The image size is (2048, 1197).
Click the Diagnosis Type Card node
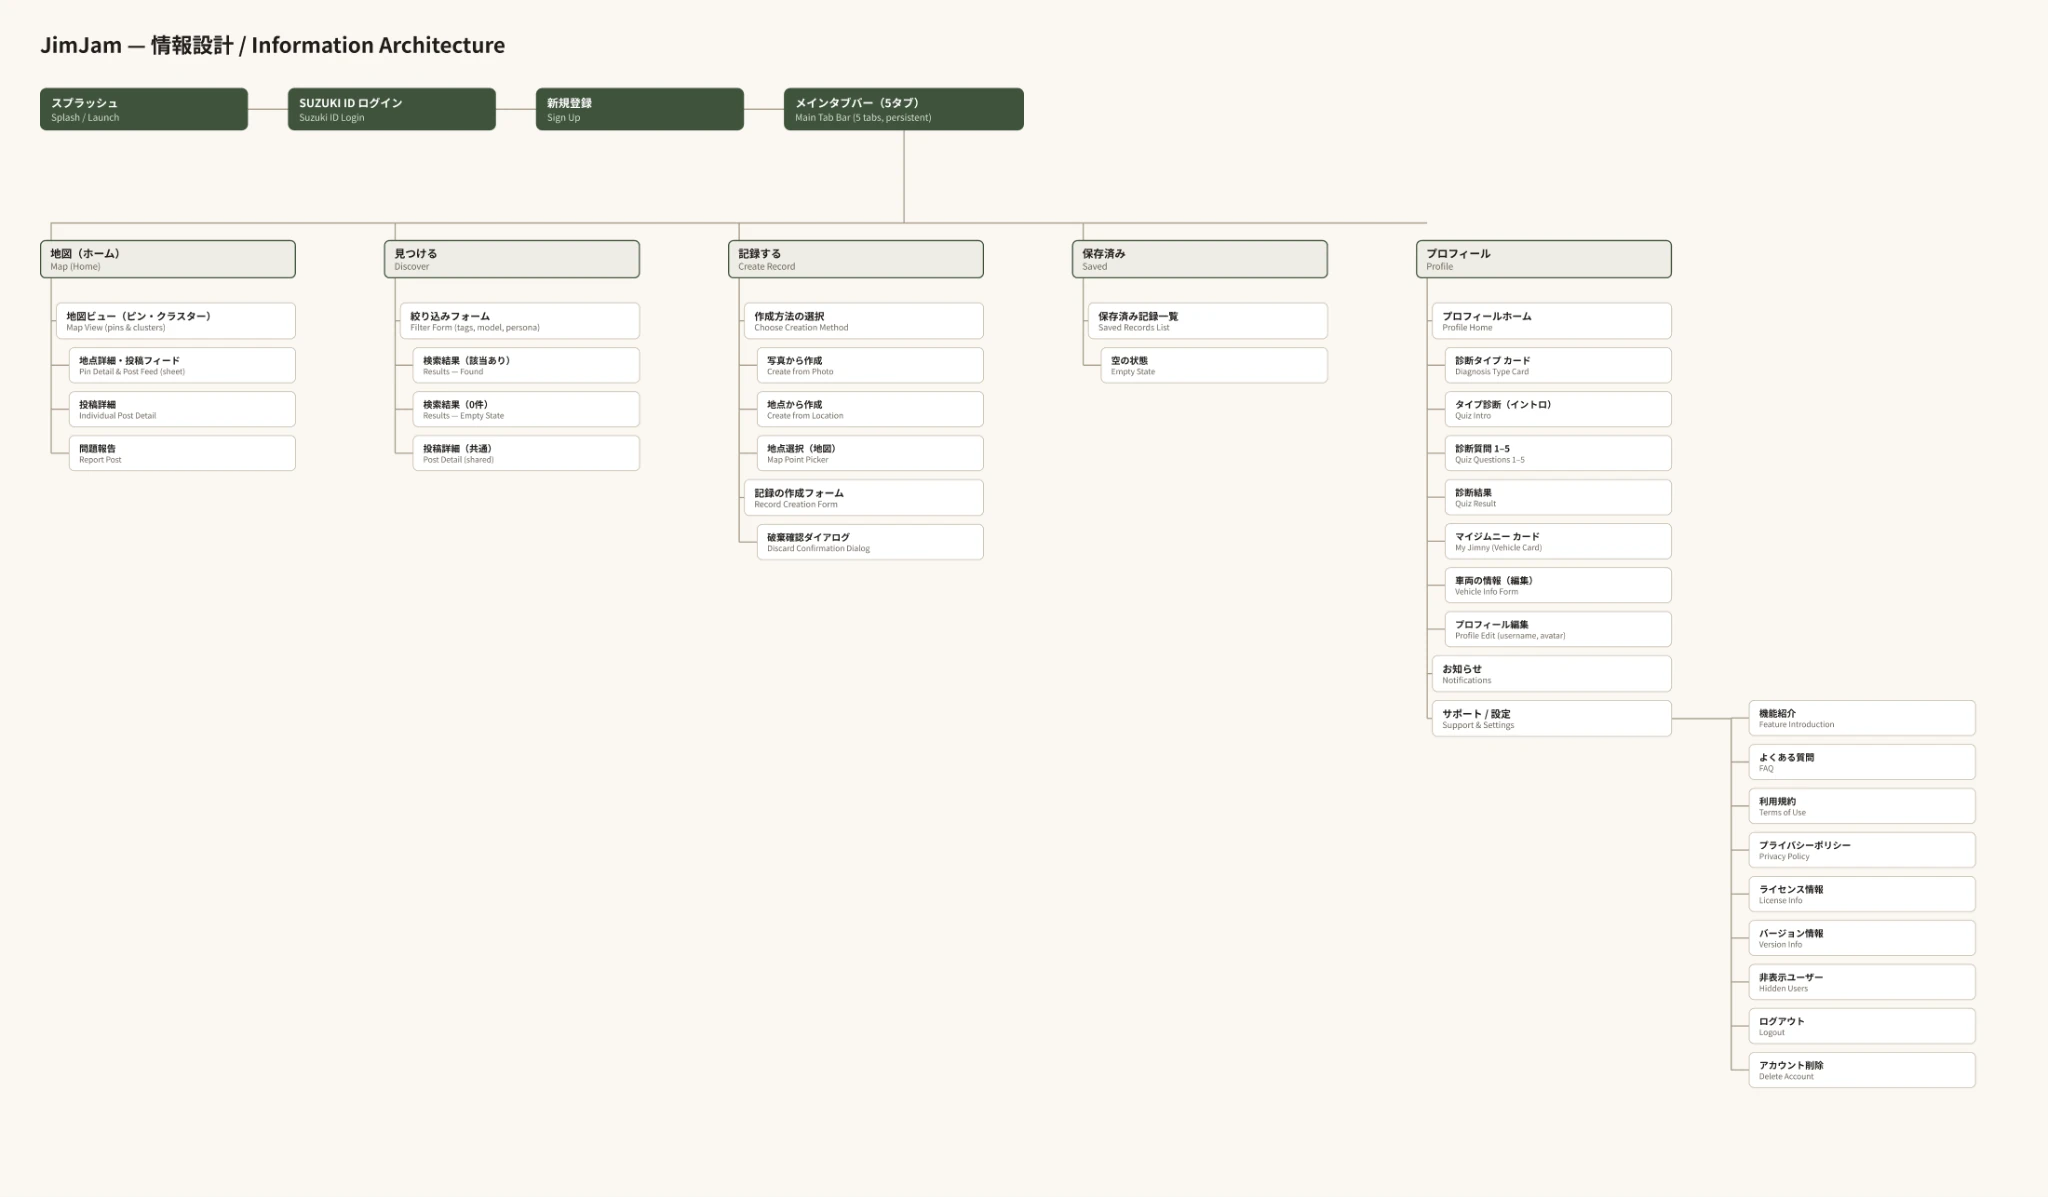pyautogui.click(x=1558, y=365)
